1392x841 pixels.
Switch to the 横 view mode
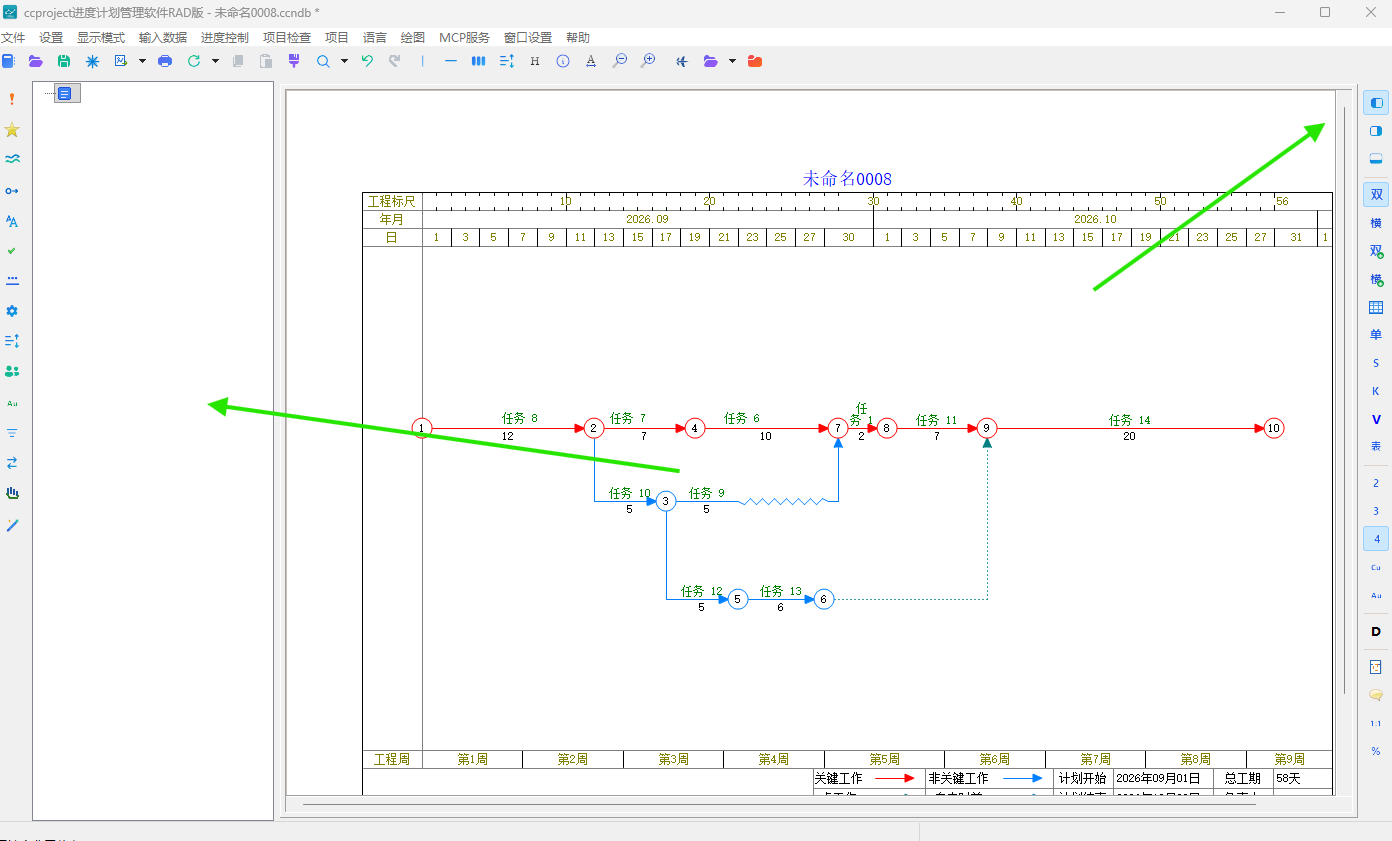pyautogui.click(x=1376, y=223)
